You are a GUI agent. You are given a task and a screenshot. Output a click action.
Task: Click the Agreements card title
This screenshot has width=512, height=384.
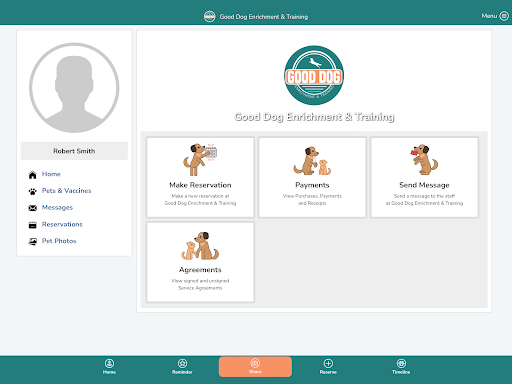pos(200,270)
